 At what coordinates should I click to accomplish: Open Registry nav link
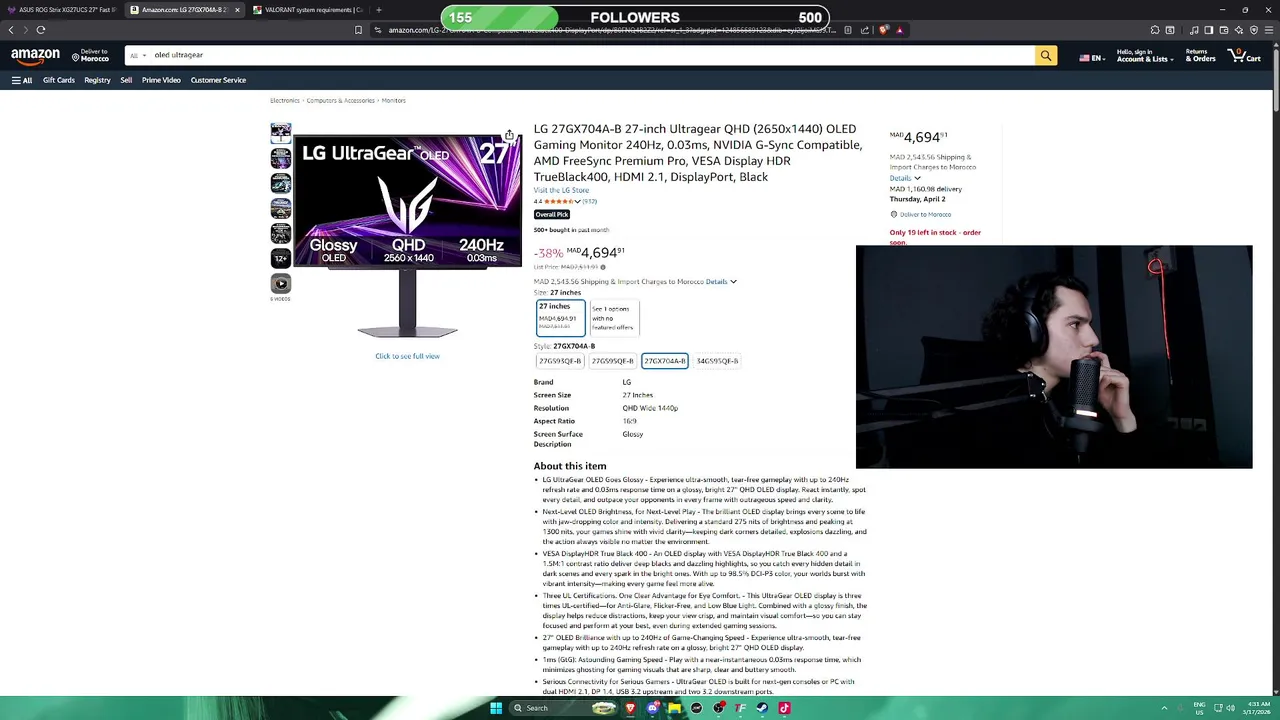click(x=97, y=80)
